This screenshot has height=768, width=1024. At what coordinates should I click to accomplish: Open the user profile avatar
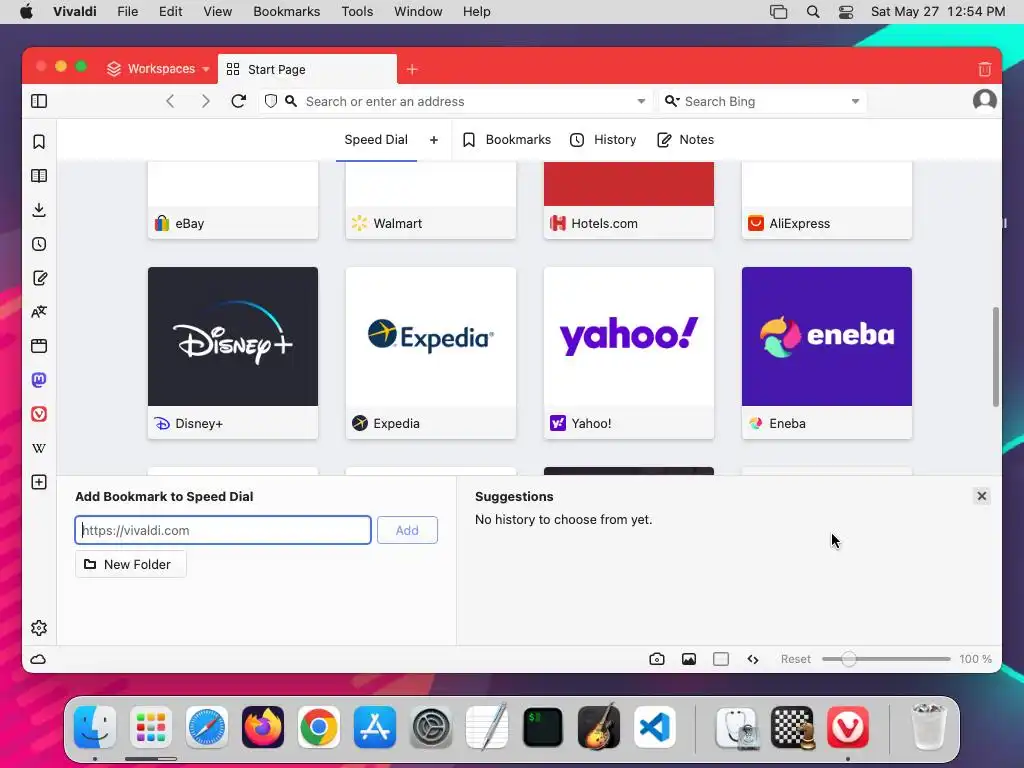point(985,101)
